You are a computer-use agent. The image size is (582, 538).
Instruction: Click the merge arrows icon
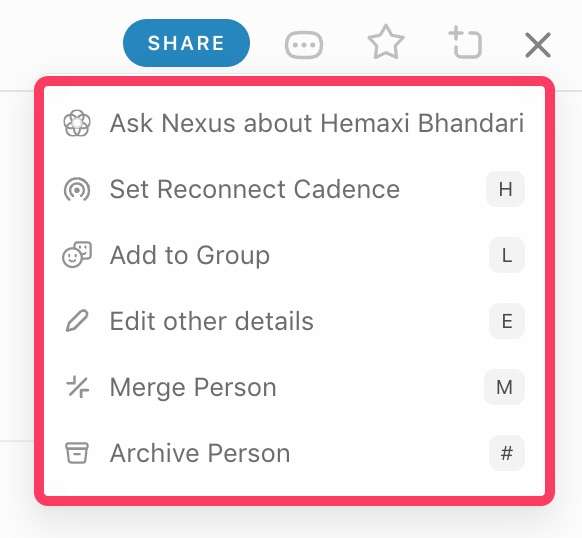77,387
